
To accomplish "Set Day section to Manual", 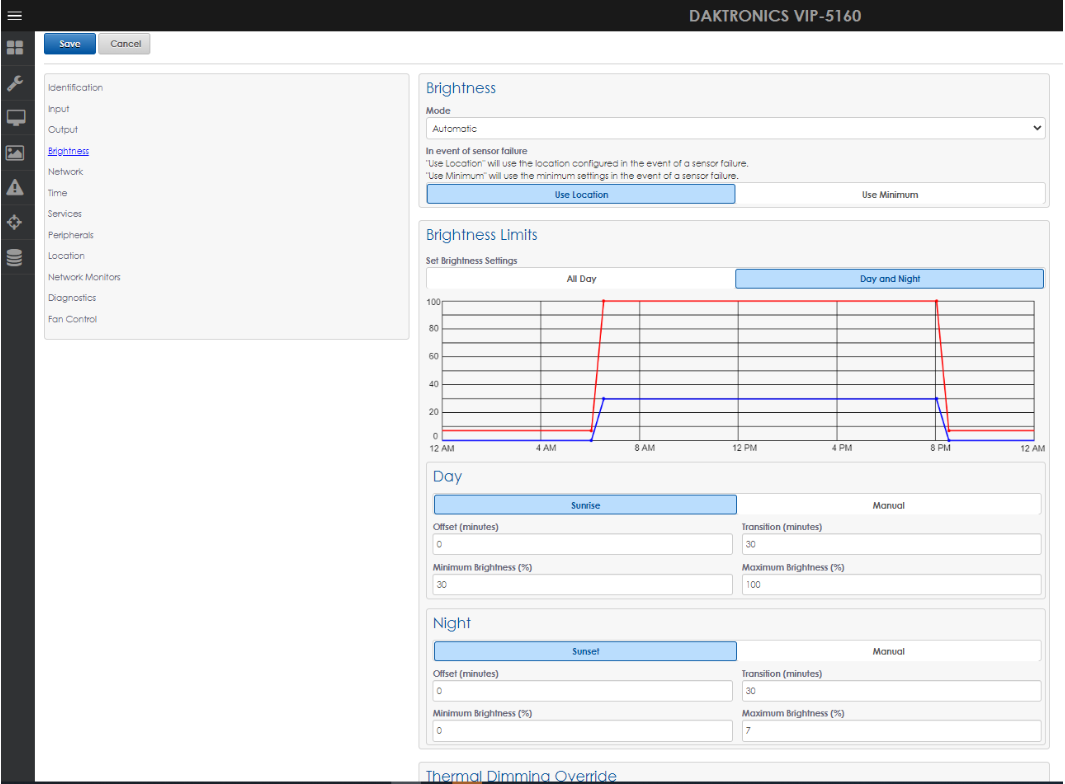I will [888, 506].
